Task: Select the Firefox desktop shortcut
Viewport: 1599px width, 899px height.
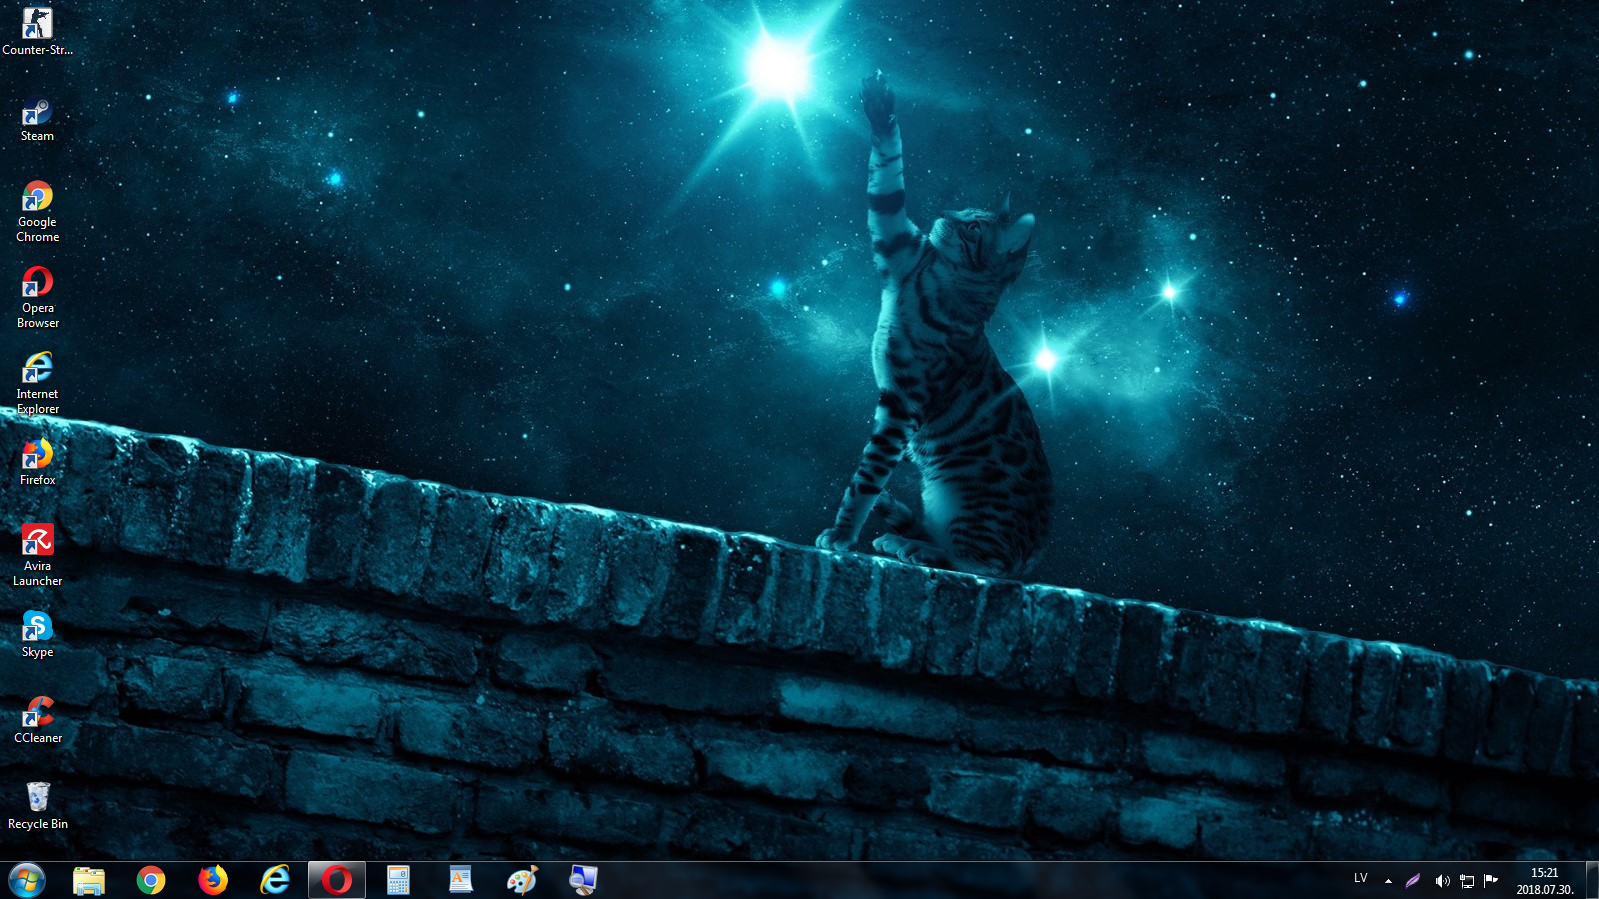Action: point(37,462)
